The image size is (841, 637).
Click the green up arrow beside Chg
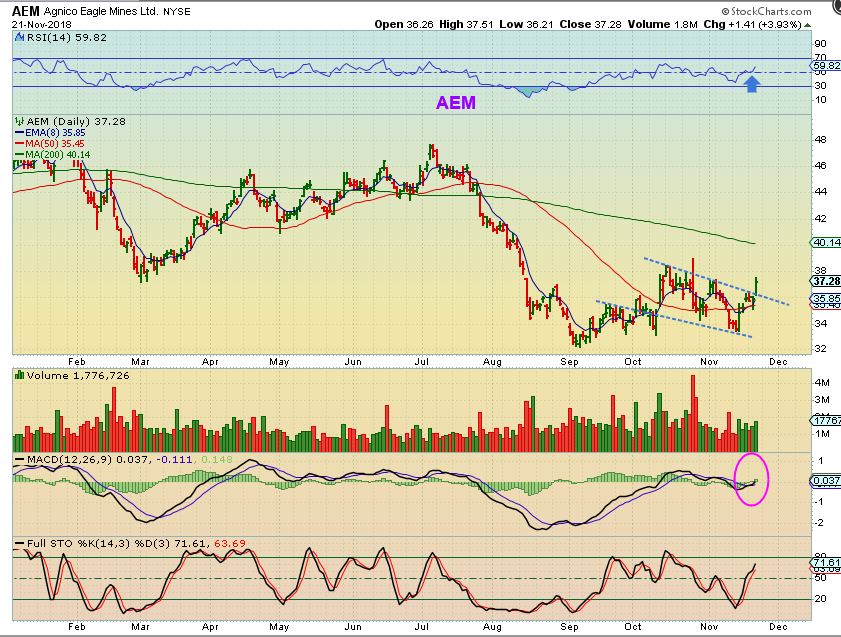point(807,25)
